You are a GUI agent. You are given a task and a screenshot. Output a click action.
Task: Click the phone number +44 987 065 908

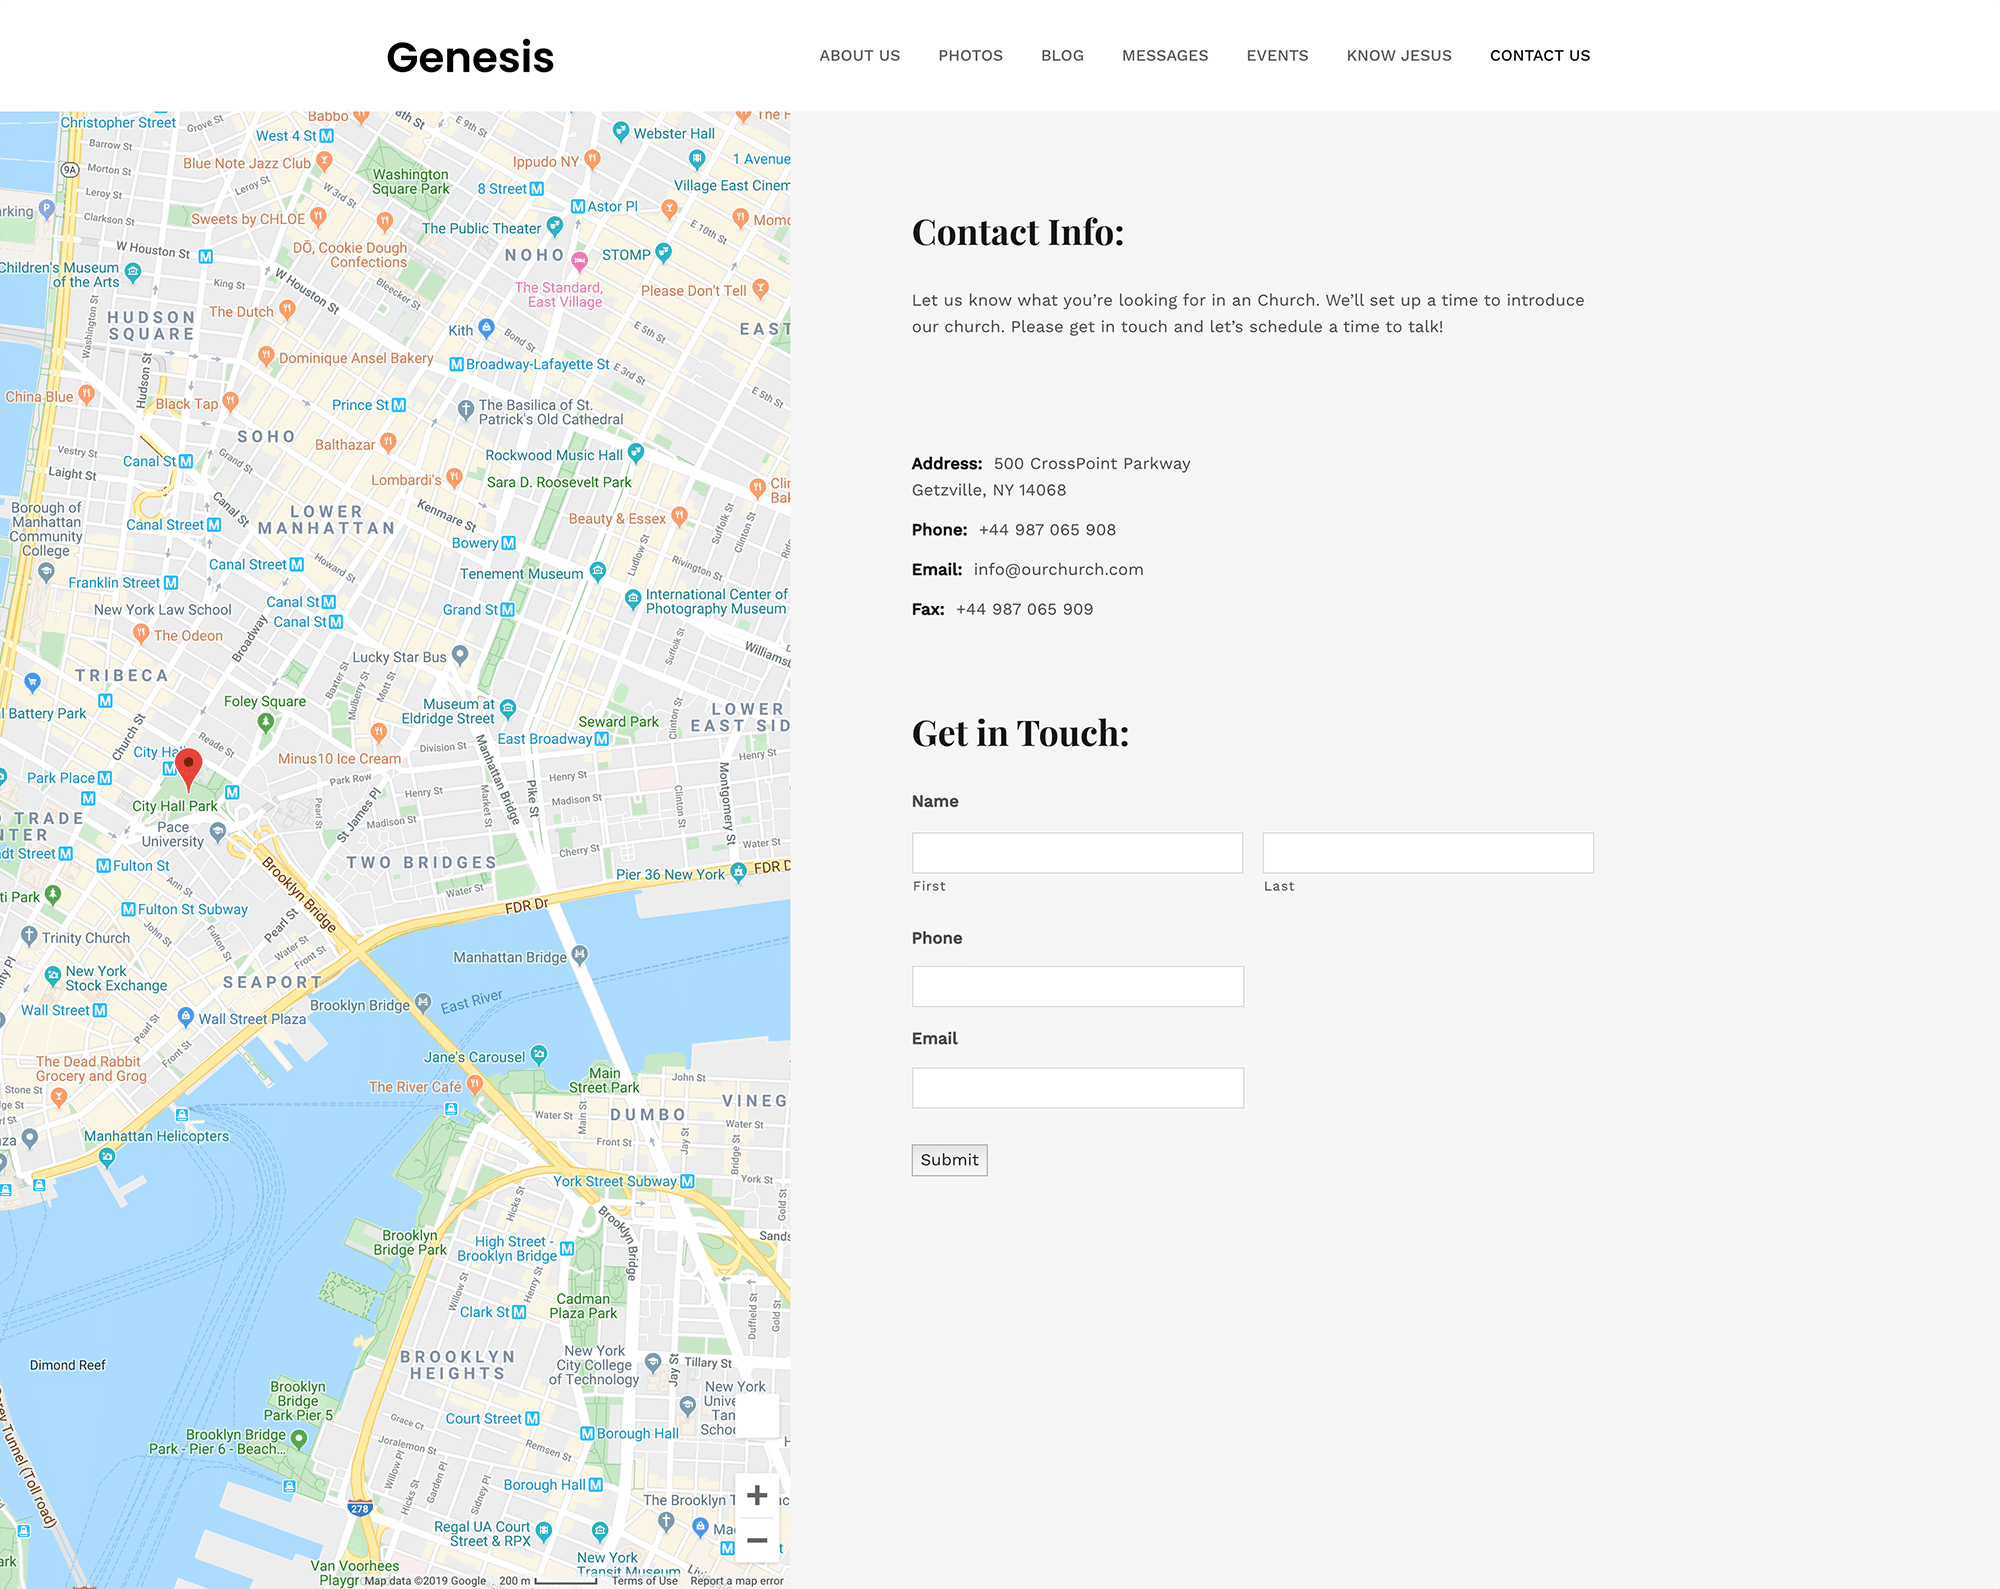tap(1047, 530)
